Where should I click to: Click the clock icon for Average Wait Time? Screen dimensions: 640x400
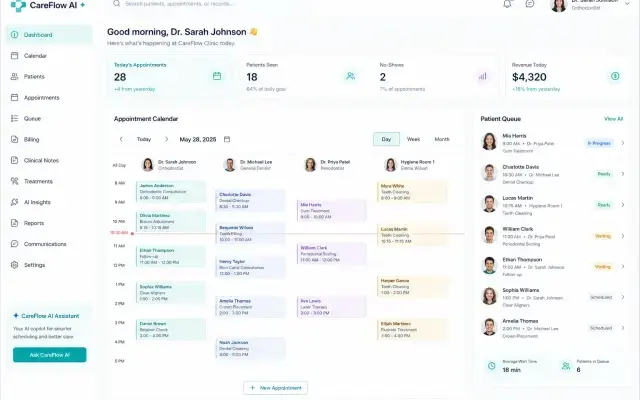click(491, 366)
